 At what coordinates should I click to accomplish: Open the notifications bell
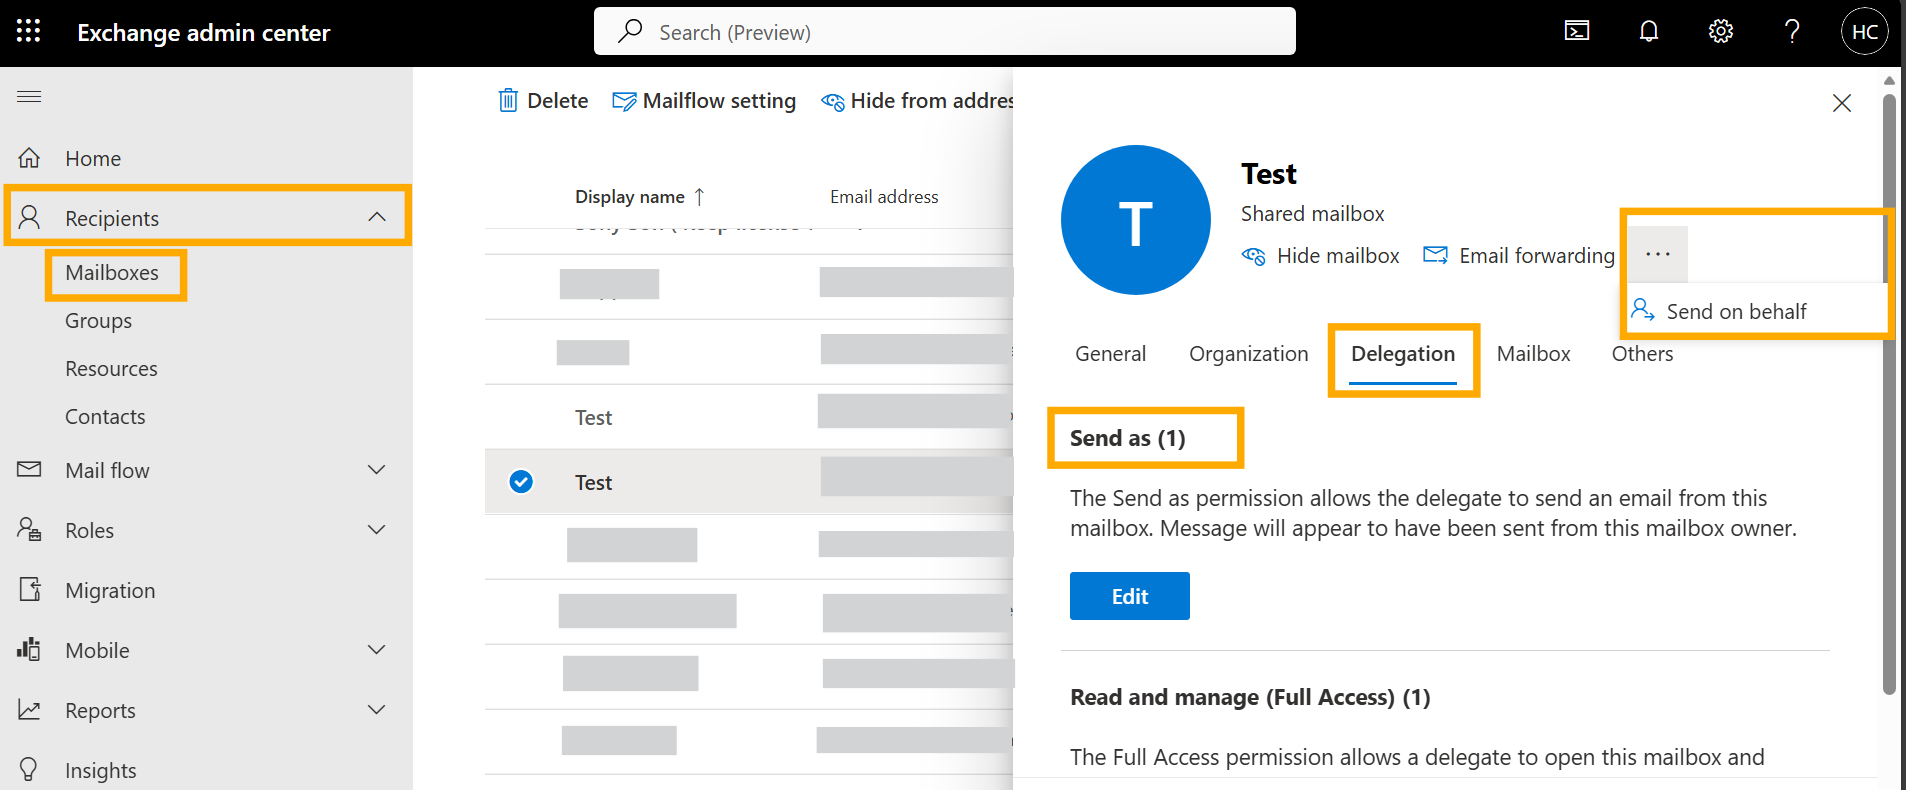(1649, 32)
